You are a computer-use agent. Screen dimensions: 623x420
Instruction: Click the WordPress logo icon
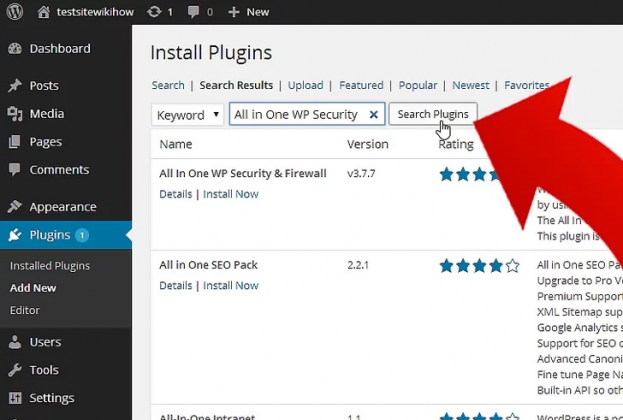pyautogui.click(x=14, y=12)
